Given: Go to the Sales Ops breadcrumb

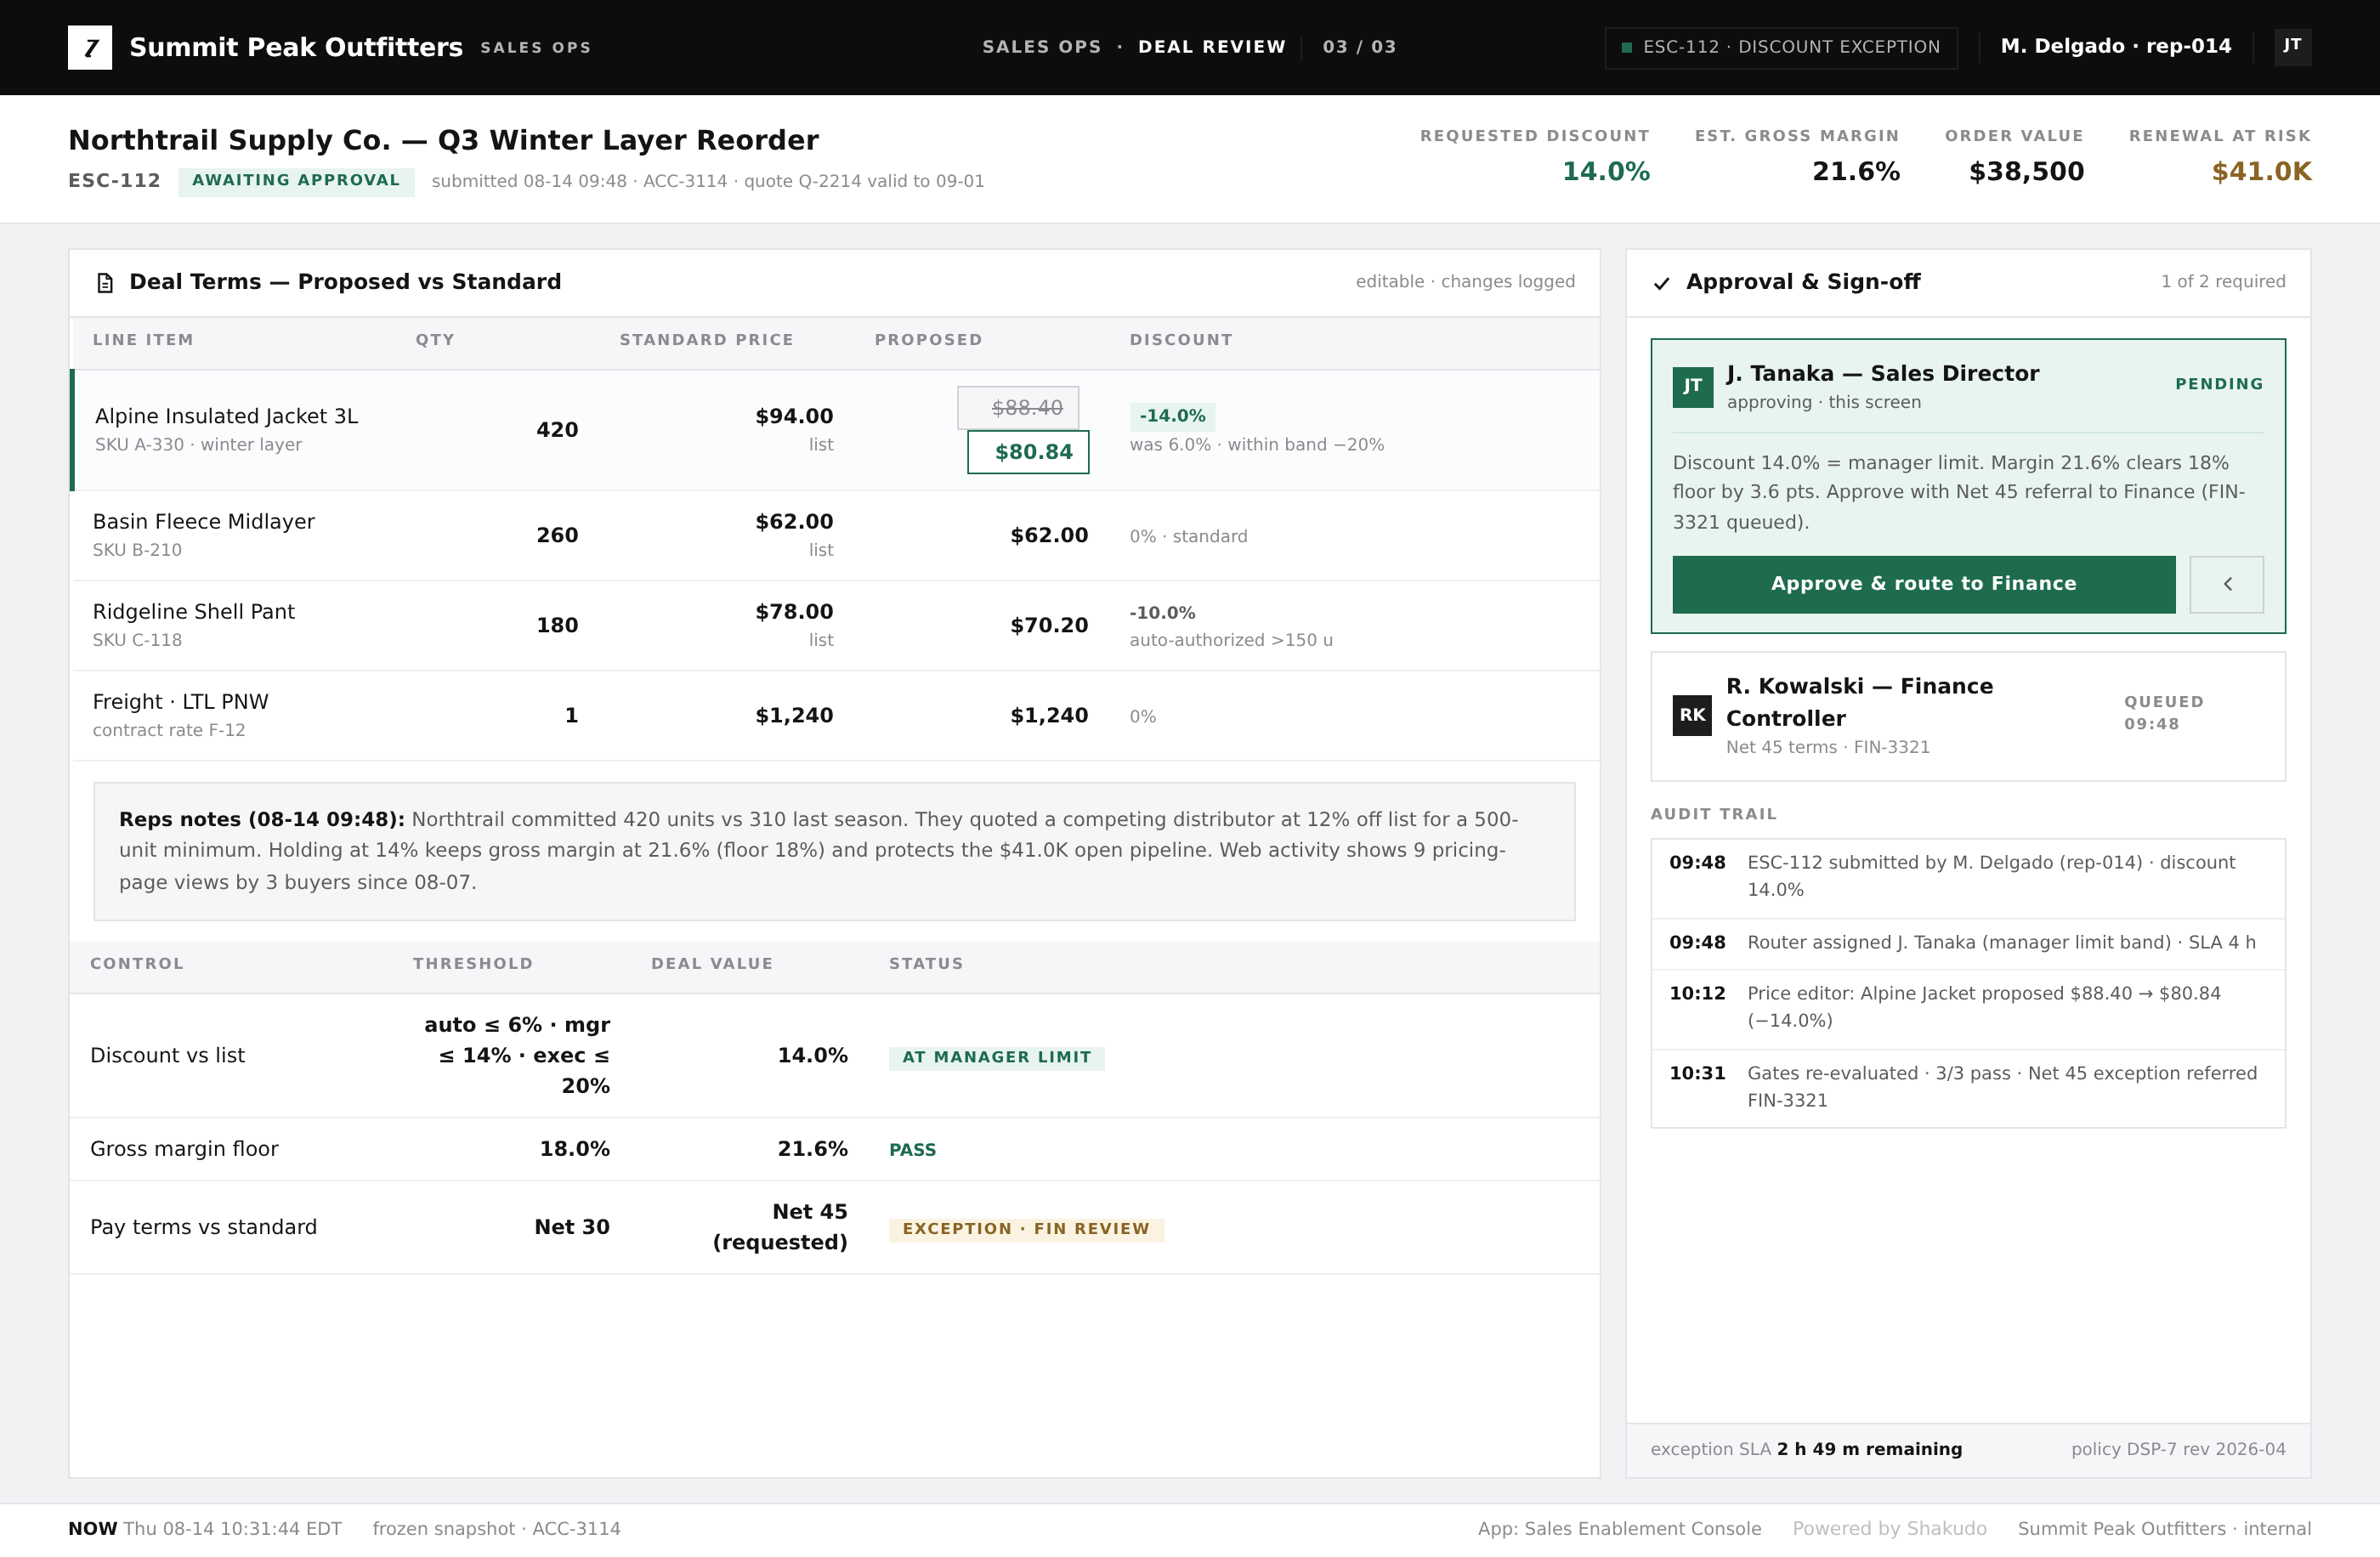Looking at the screenshot, I should click(1041, 47).
